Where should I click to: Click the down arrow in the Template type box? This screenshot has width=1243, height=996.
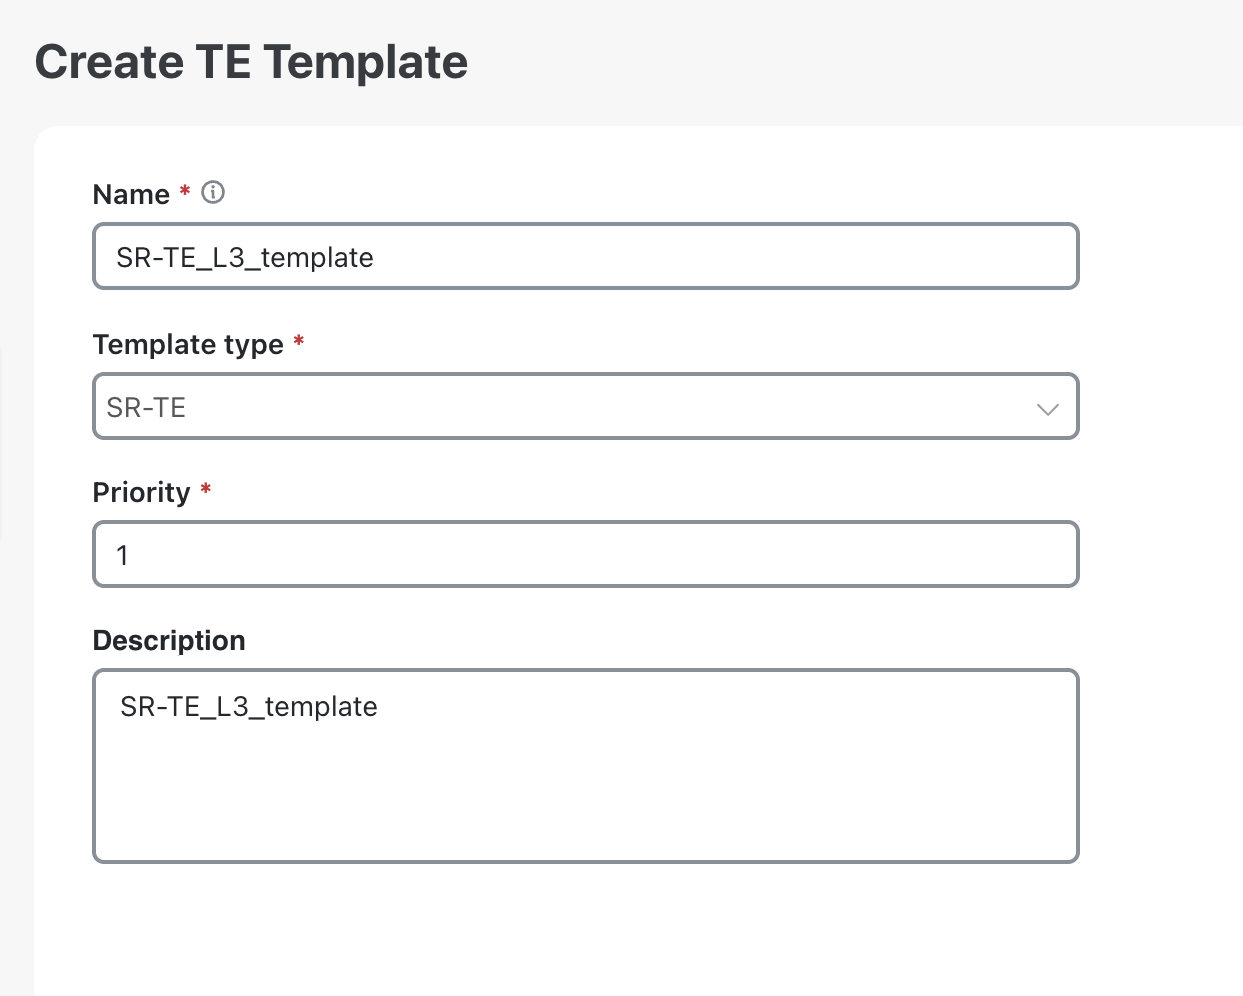pos(1047,409)
